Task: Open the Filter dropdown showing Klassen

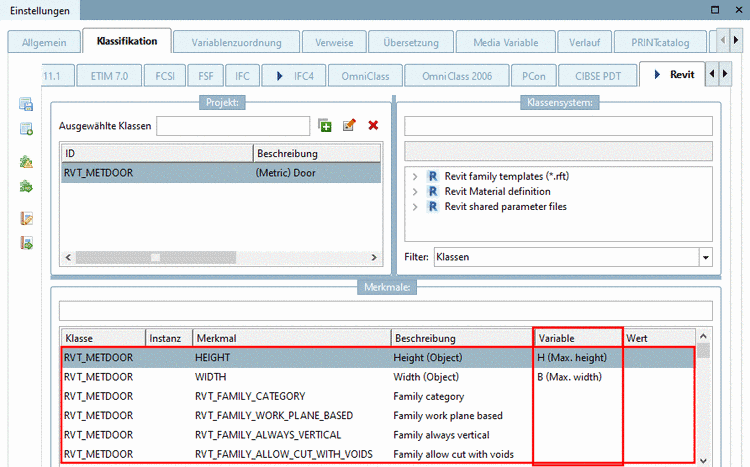Action: coord(706,257)
